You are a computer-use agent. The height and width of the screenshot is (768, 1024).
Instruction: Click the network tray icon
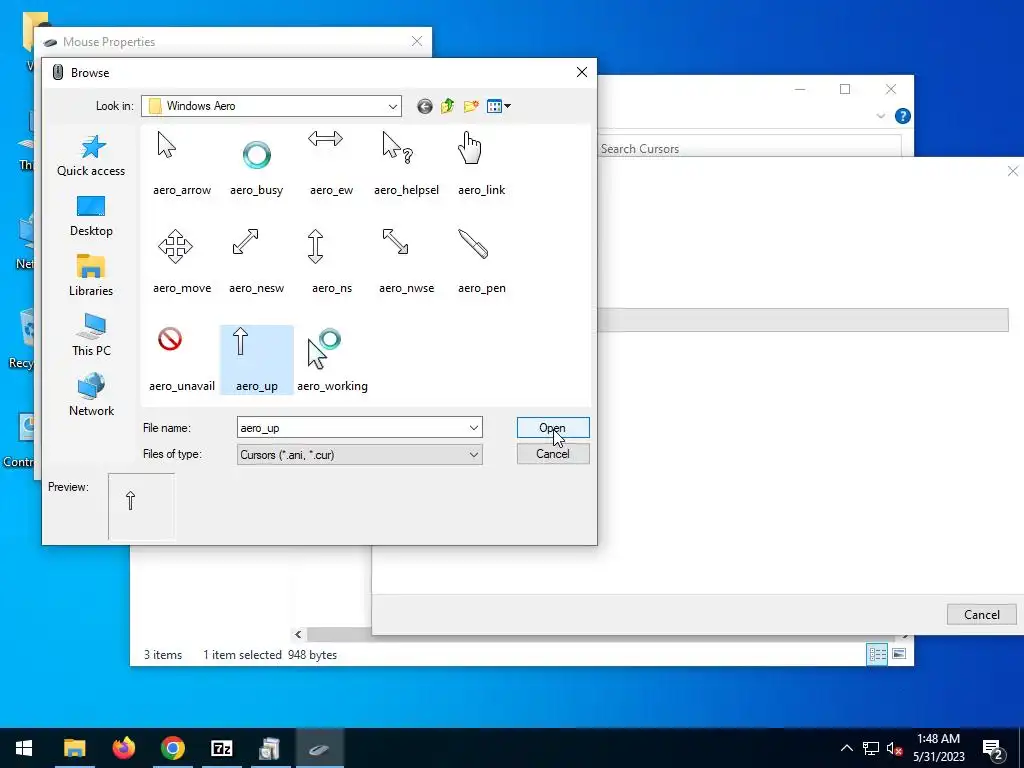pyautogui.click(x=871, y=748)
